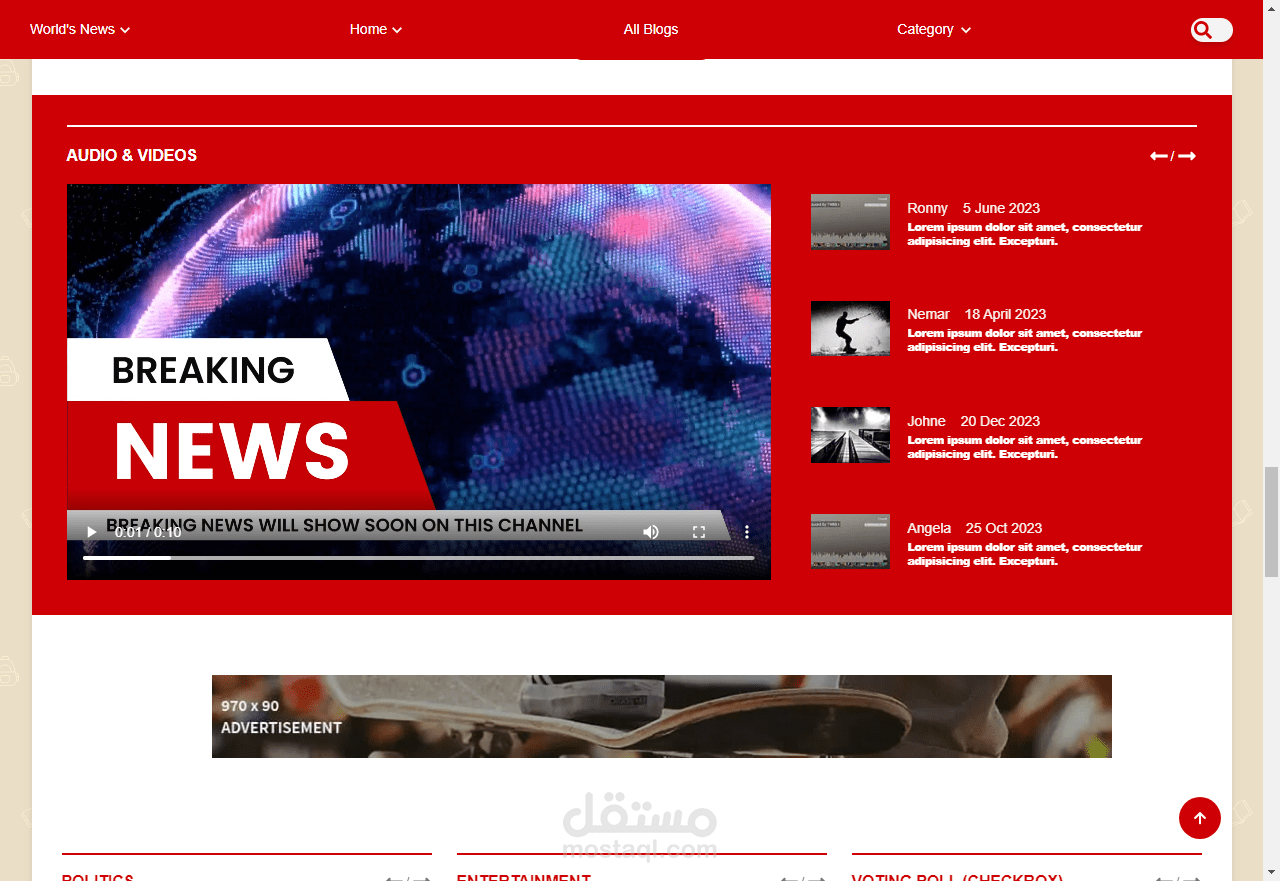Go to previous Audio & Videos slide
The height and width of the screenshot is (881, 1280).
tap(1159, 156)
